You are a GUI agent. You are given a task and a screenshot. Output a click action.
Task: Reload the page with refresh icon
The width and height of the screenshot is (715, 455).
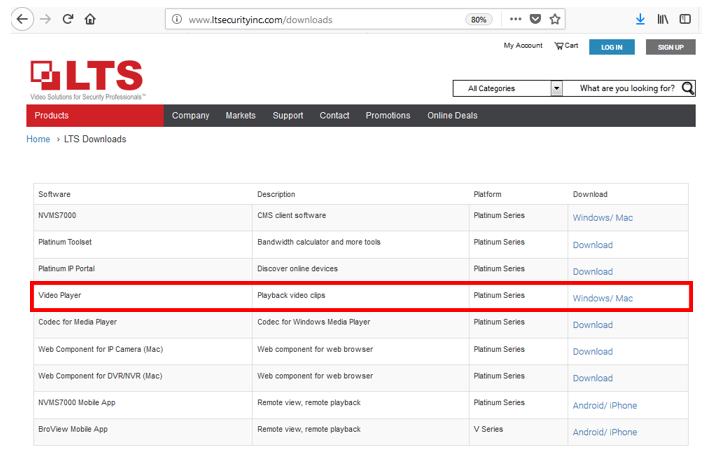68,19
